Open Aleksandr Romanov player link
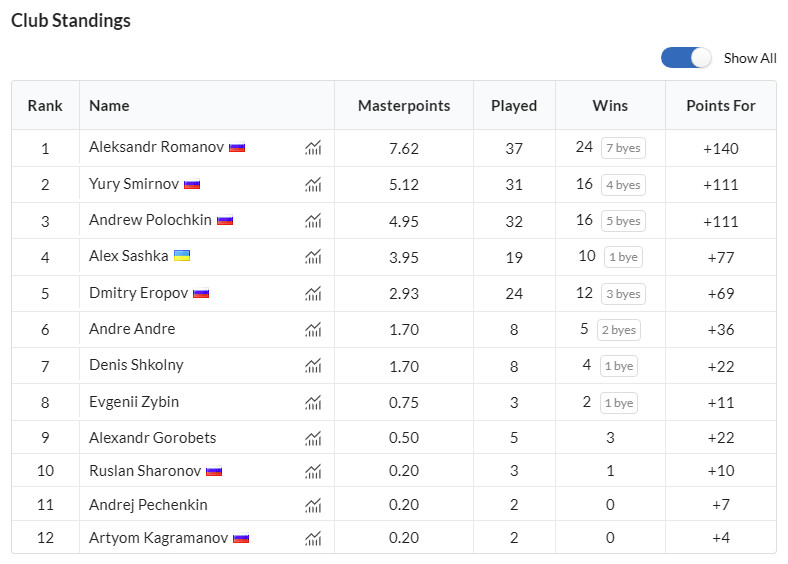This screenshot has width=788, height=564. [x=156, y=147]
